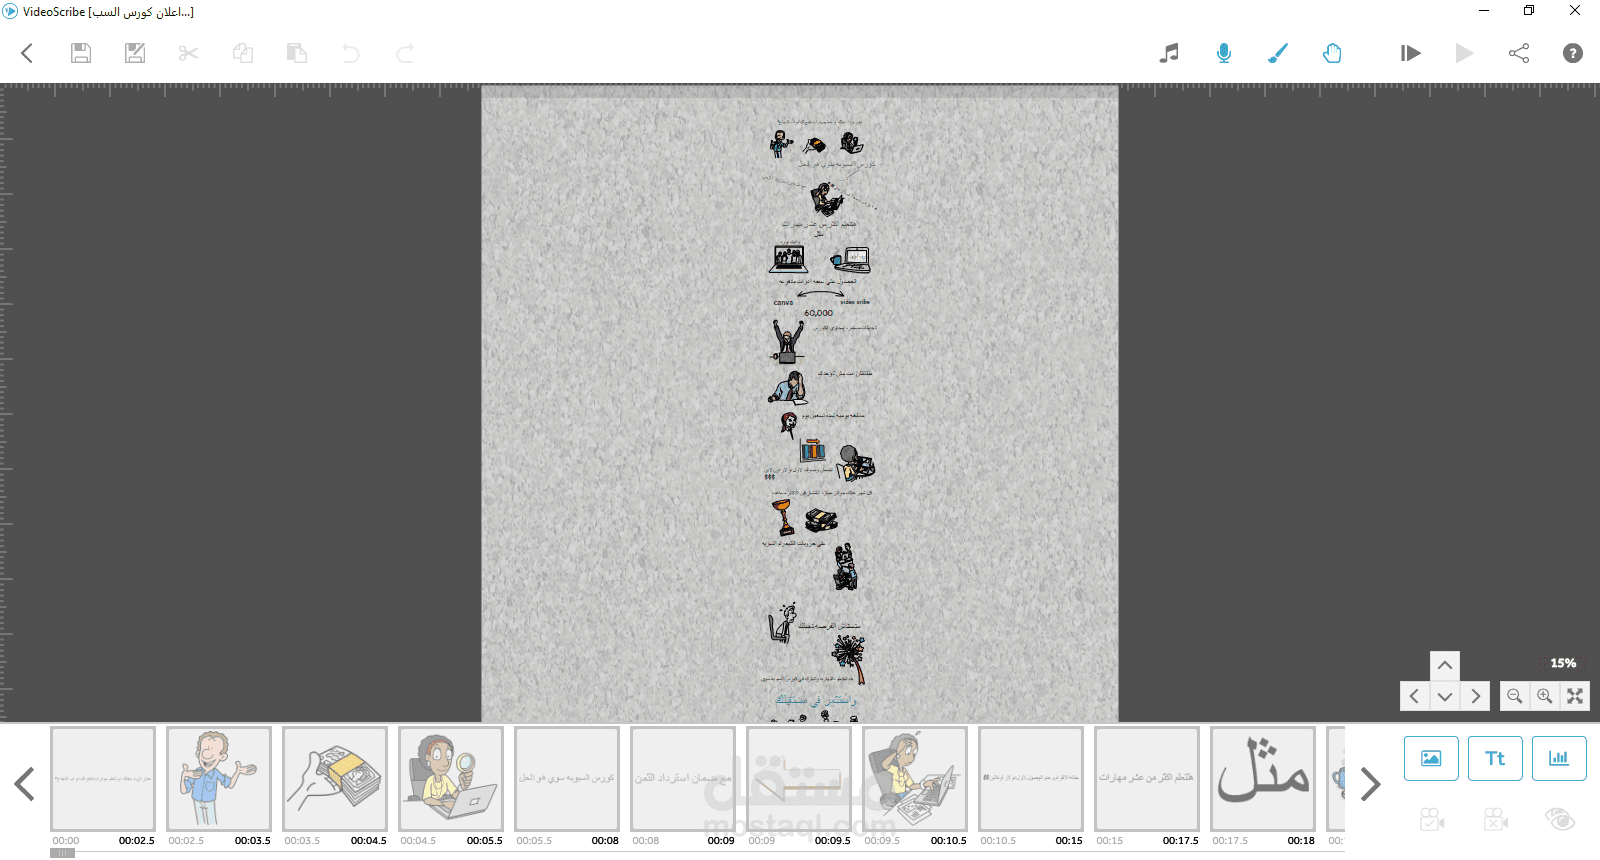Viewport: 1600px width, 860px height.
Task: Play from the current element
Action: pos(1464,53)
